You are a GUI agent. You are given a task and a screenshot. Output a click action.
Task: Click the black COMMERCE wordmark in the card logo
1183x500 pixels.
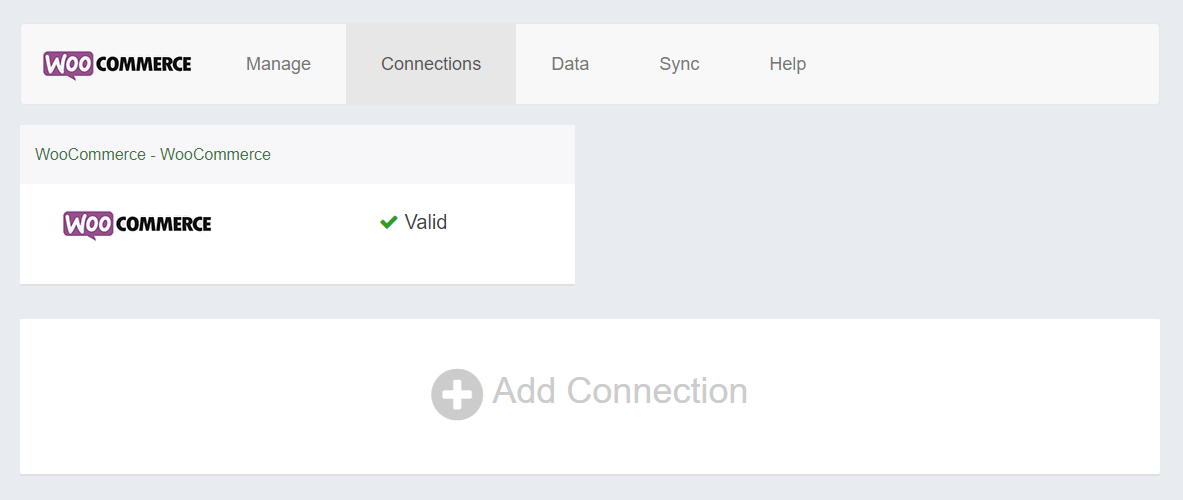pyautogui.click(x=164, y=225)
